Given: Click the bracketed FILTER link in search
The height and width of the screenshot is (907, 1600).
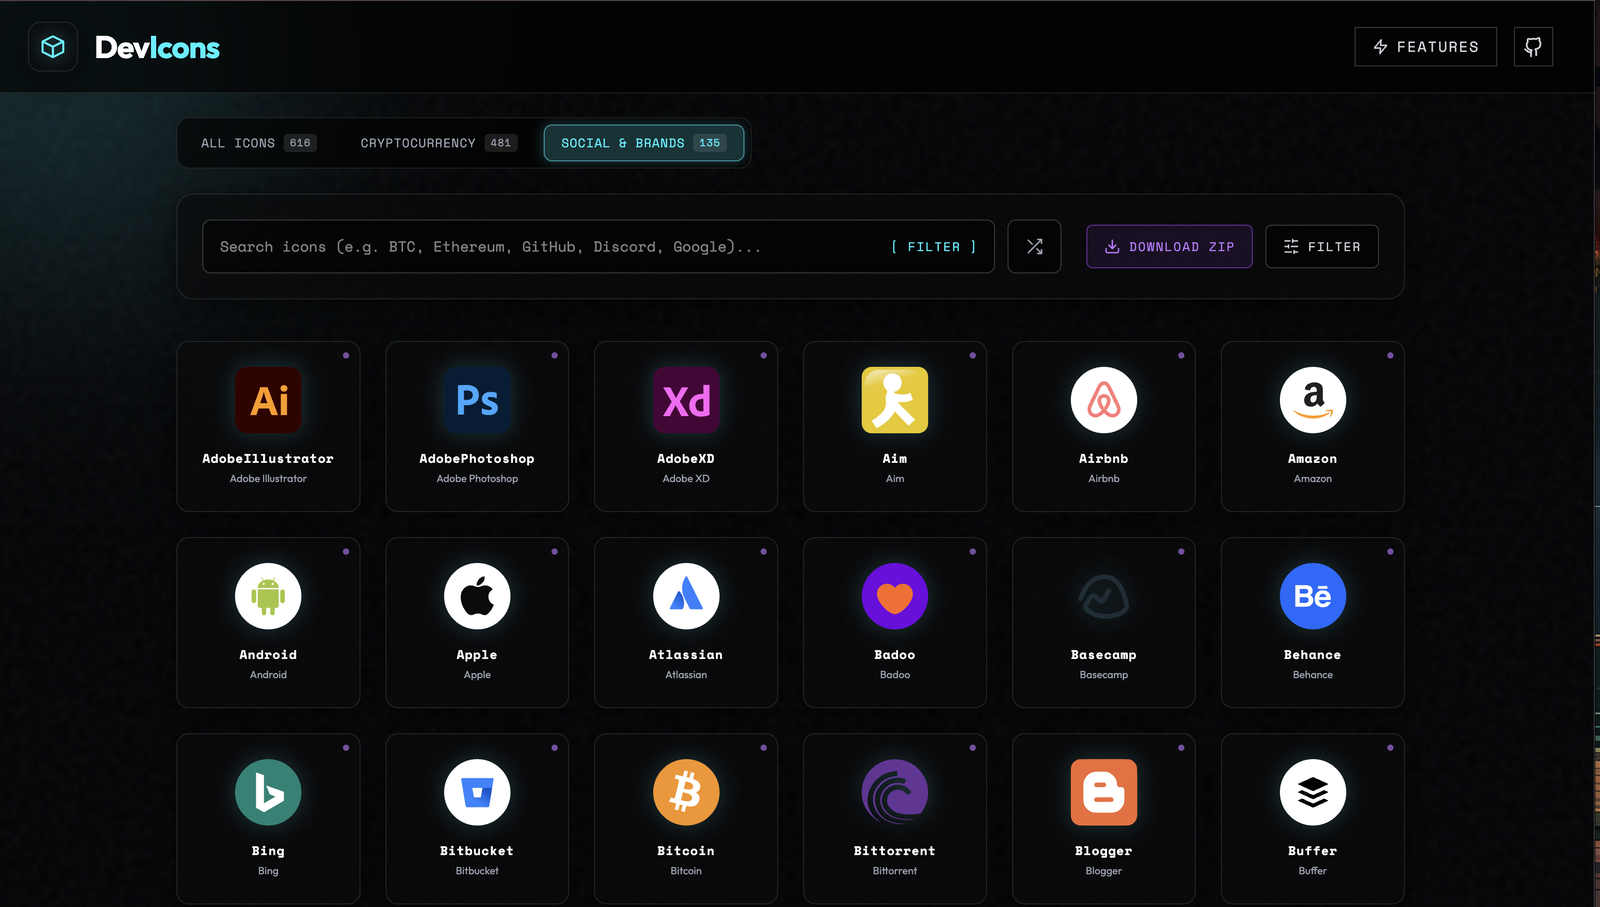Looking at the screenshot, I should point(934,247).
